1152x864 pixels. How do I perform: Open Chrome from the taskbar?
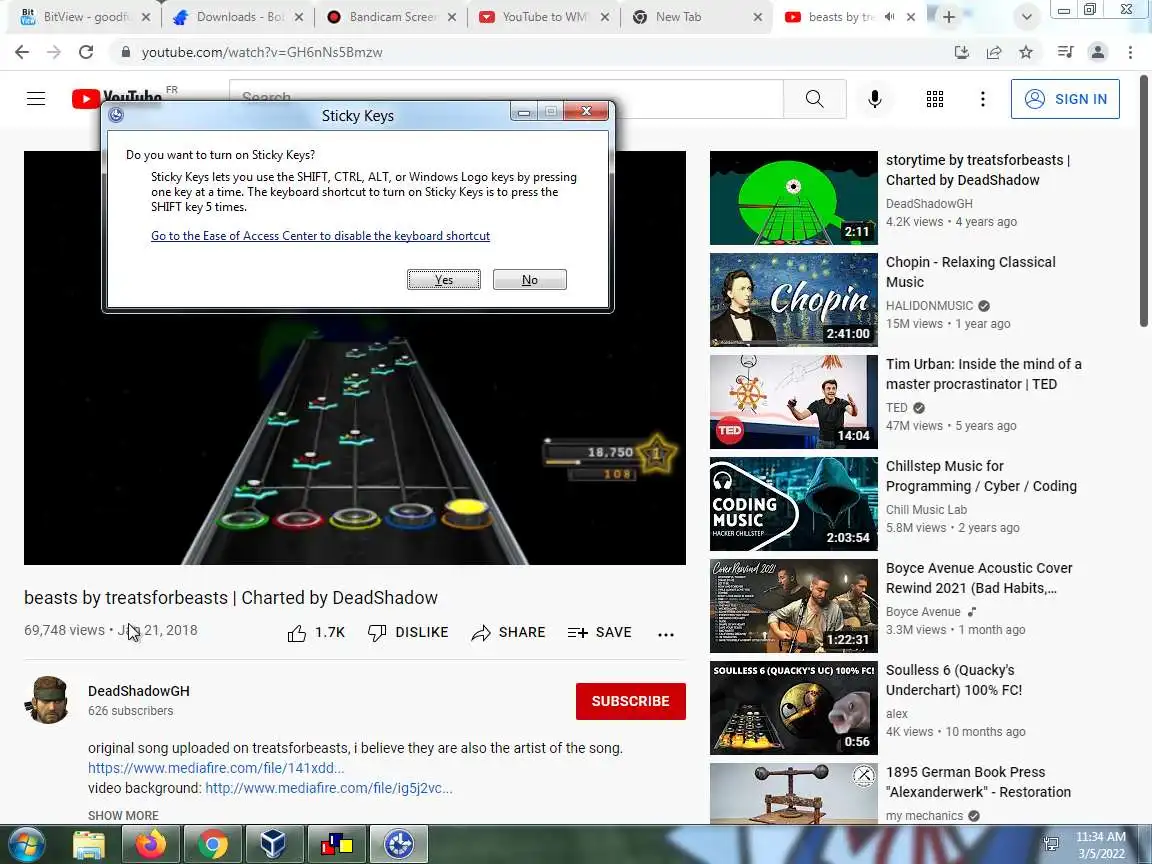[212, 844]
